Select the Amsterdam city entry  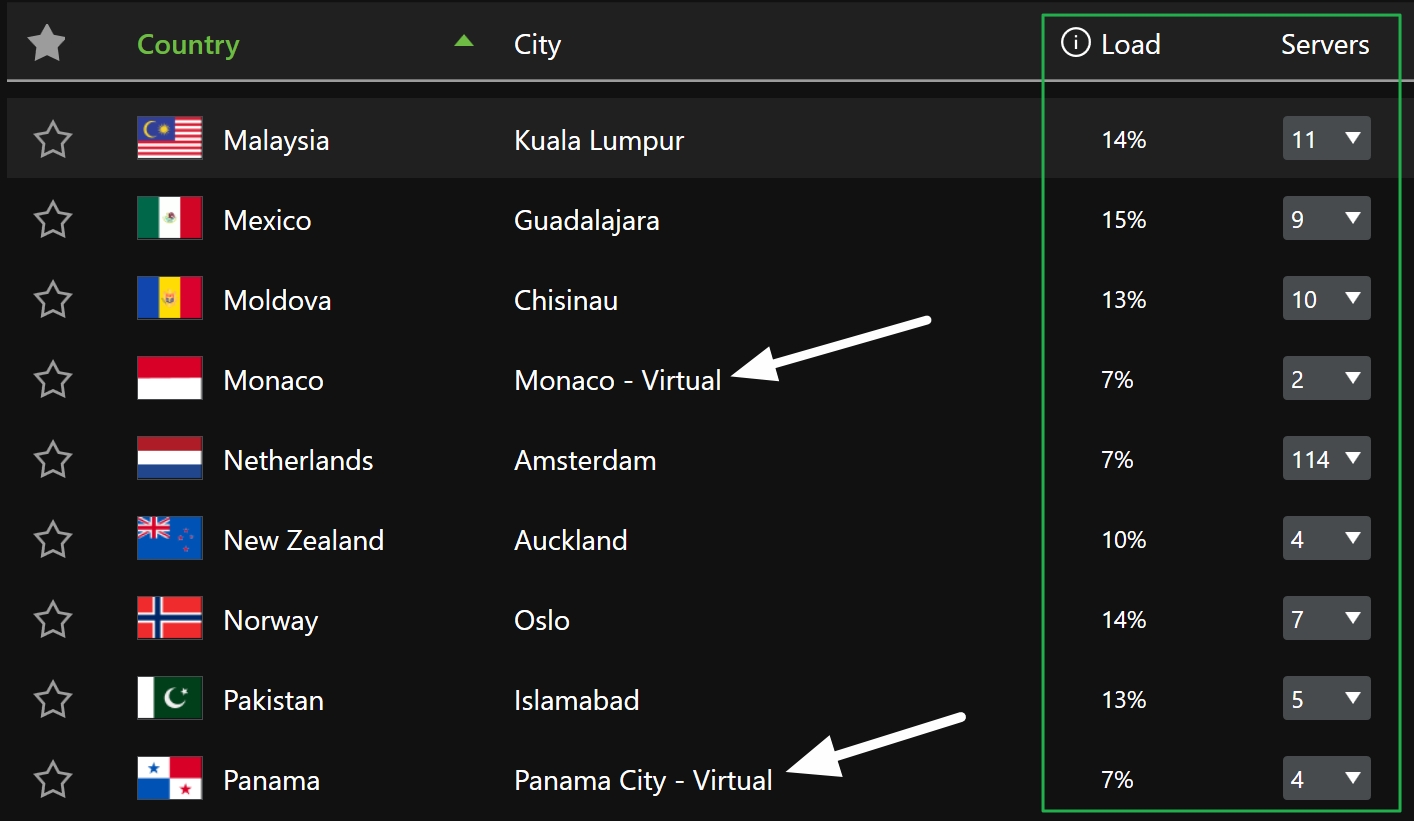coord(585,460)
